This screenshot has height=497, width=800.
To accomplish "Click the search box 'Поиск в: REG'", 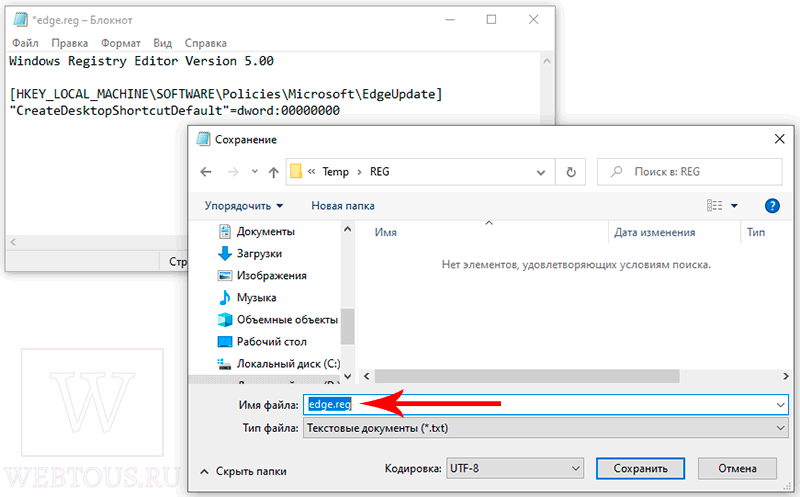I will tap(690, 171).
